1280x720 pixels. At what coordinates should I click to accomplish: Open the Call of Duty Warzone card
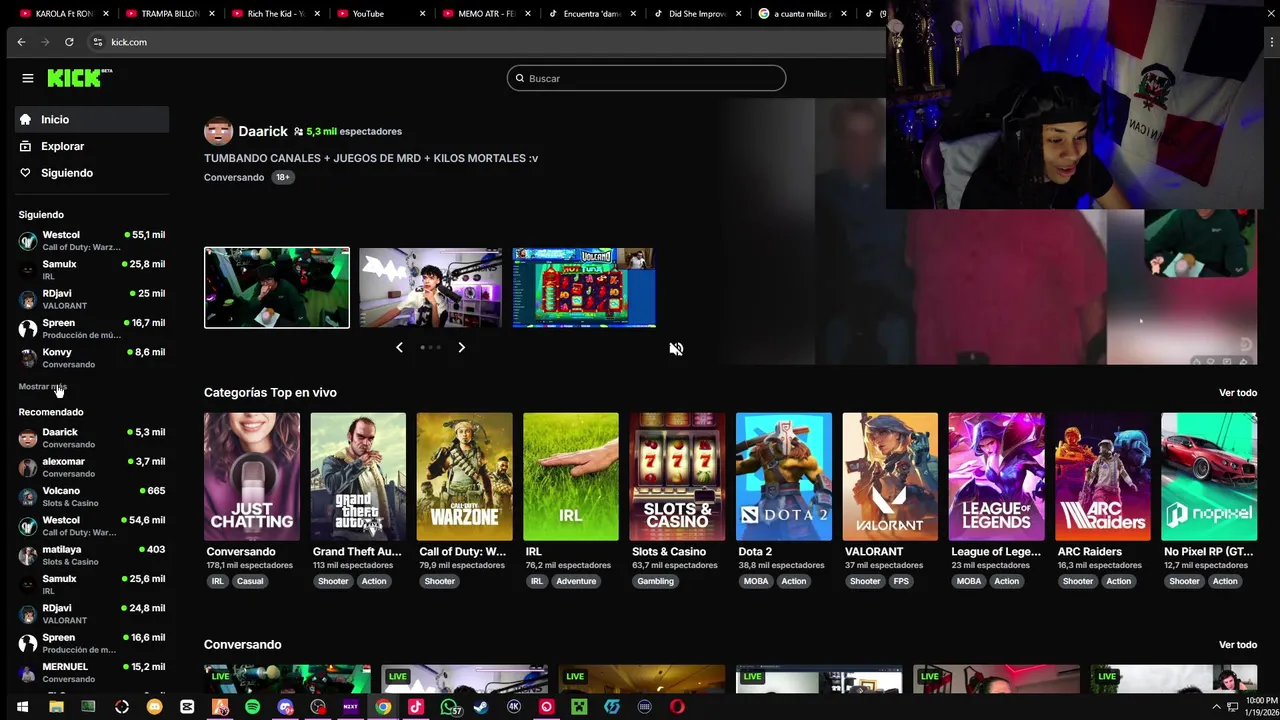pos(464,476)
